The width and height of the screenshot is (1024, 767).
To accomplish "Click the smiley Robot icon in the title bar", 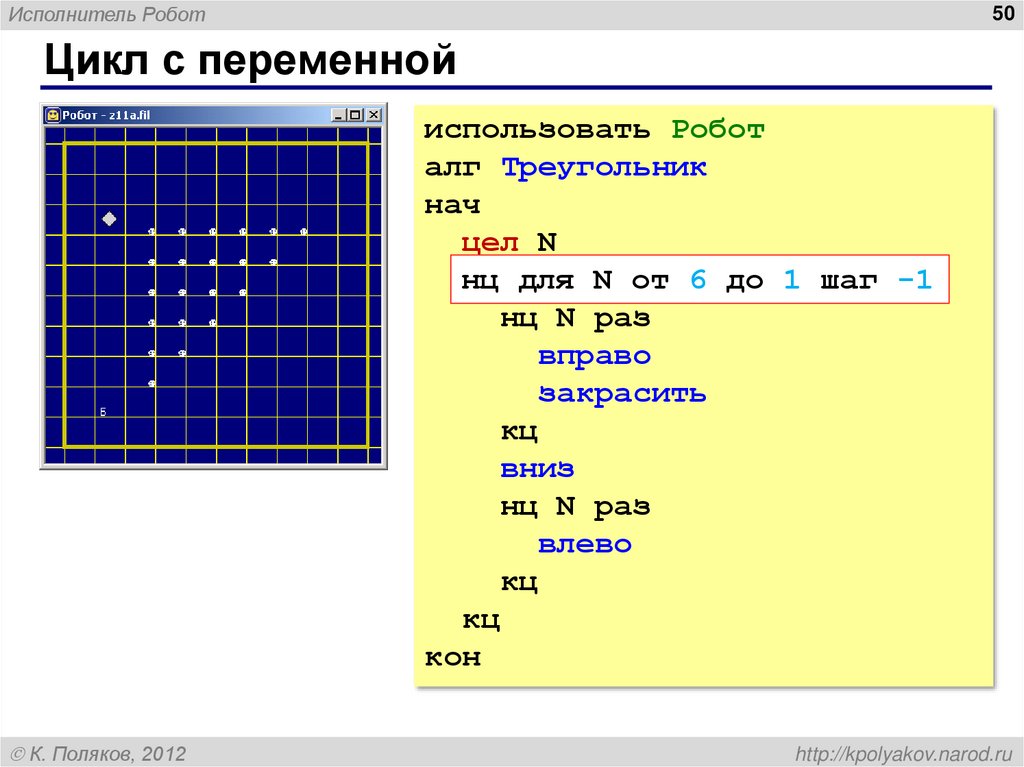I will coord(51,113).
